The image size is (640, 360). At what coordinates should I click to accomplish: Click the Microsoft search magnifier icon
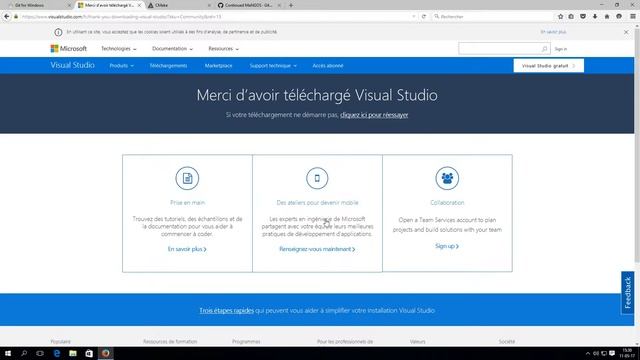[x=544, y=49]
